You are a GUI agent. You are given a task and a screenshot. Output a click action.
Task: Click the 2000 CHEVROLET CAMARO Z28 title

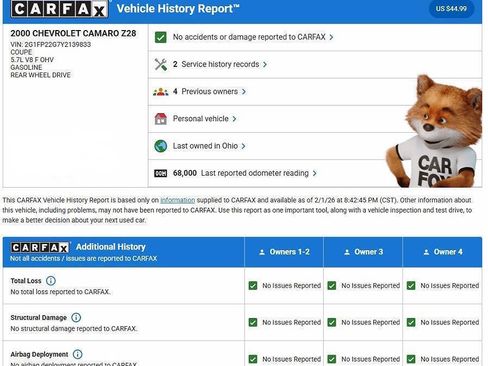[73, 33]
